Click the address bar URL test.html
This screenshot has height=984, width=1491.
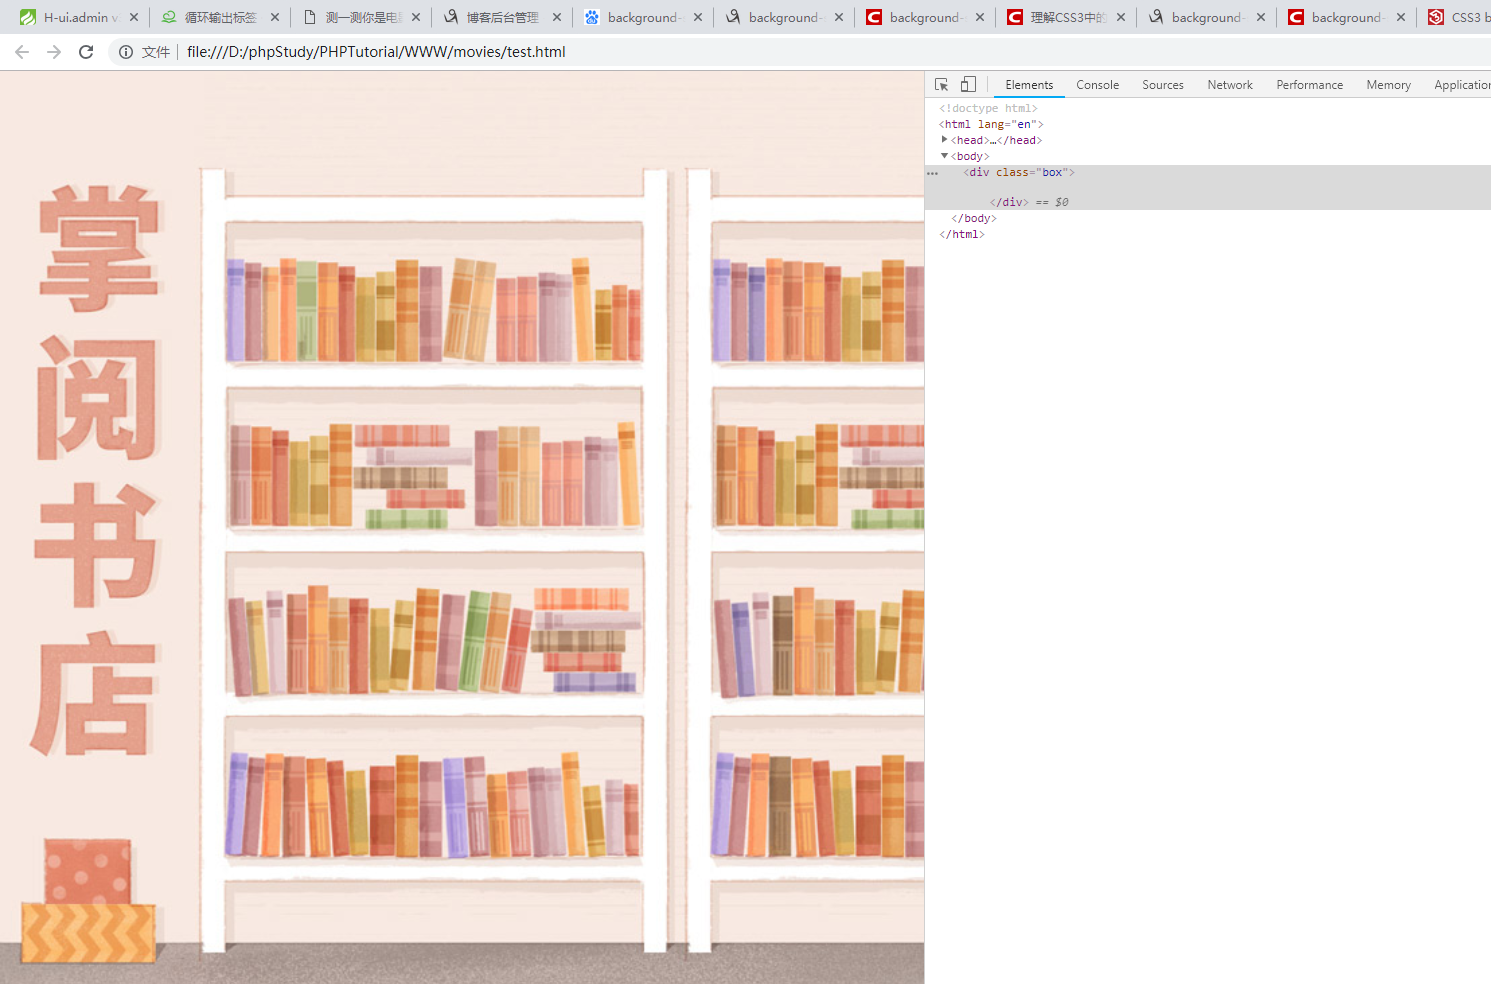[376, 52]
